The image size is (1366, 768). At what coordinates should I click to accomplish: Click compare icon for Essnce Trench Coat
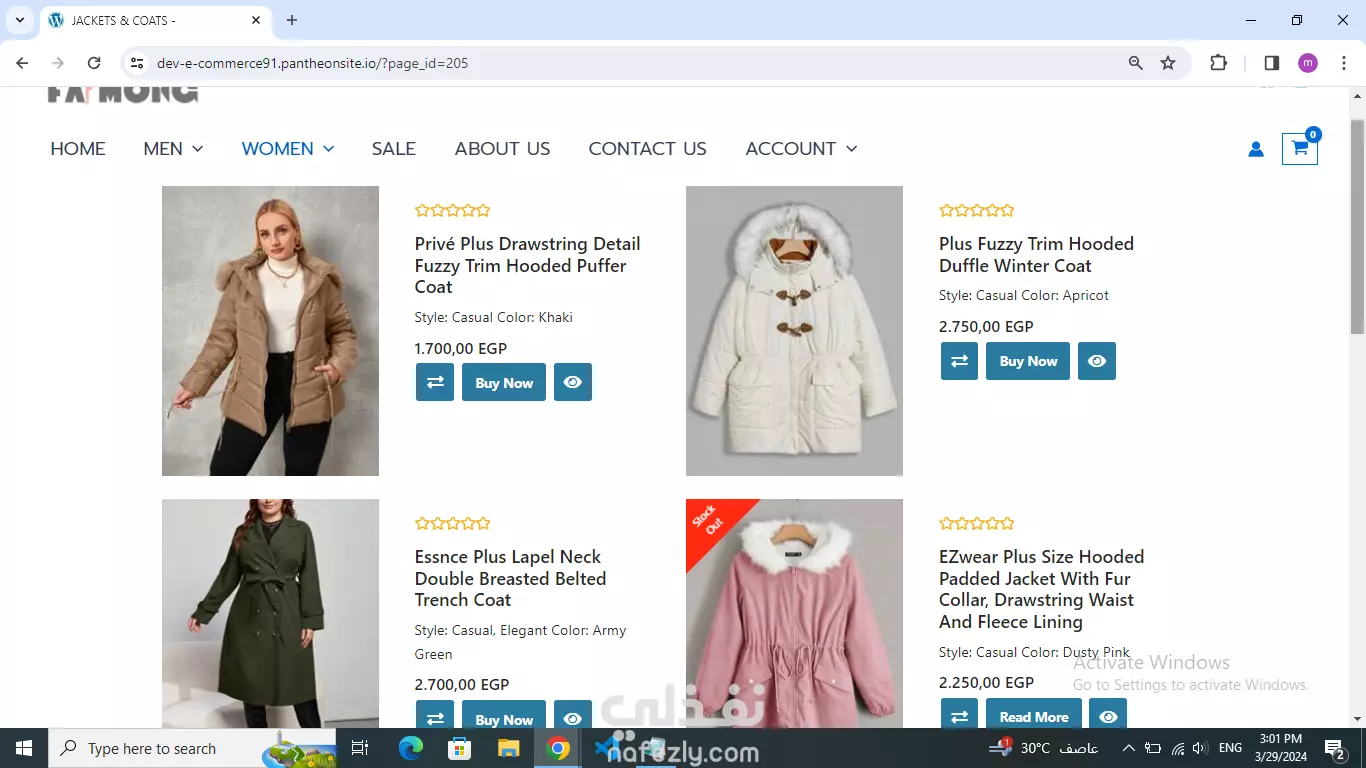click(435, 715)
